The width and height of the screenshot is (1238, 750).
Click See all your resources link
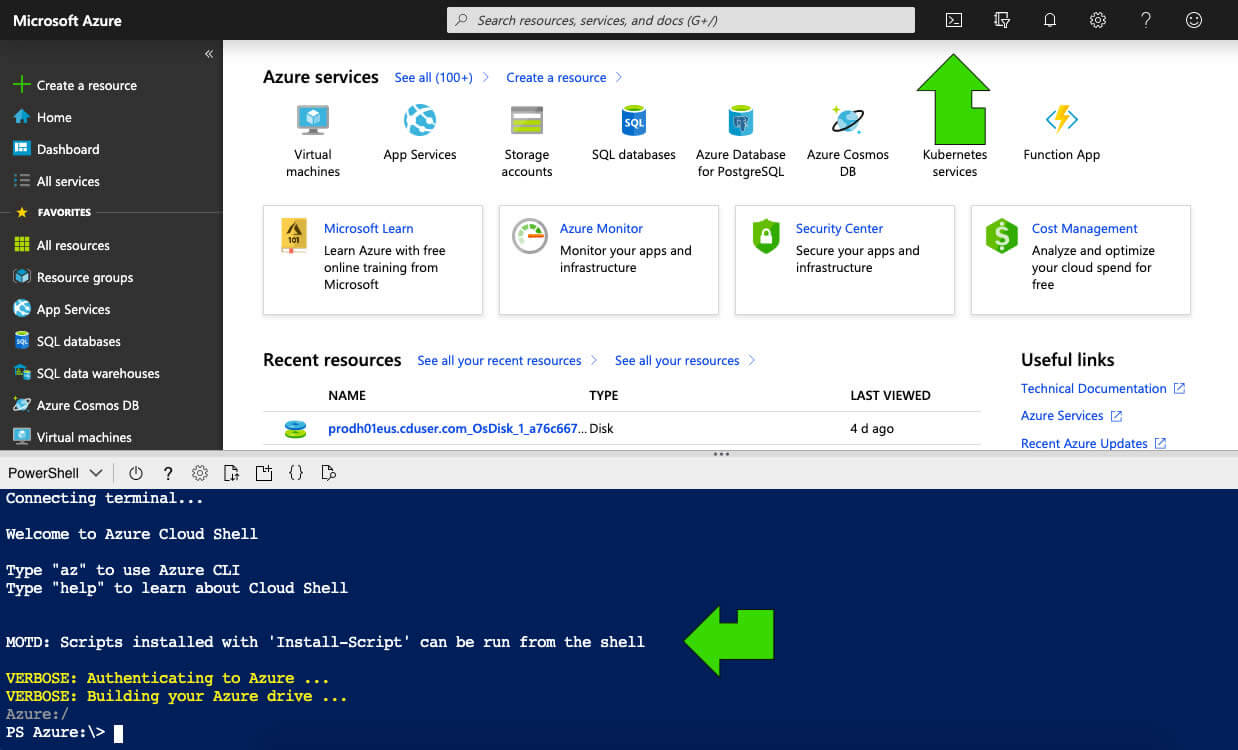pos(677,360)
